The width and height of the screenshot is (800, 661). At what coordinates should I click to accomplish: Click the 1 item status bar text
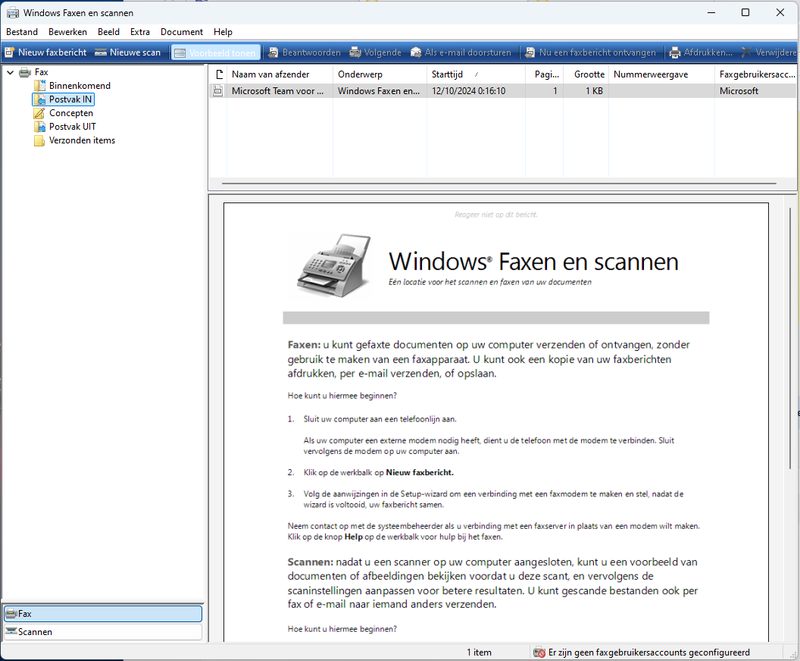click(479, 652)
